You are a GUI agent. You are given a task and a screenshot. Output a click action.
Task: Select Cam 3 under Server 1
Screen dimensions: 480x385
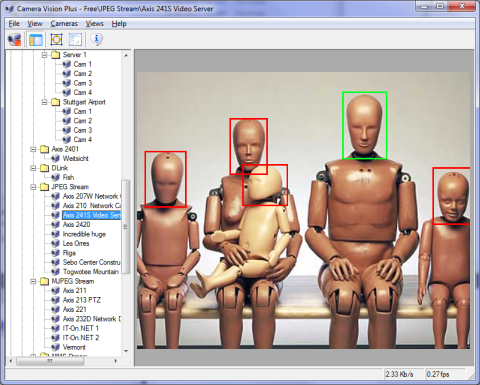[83, 83]
